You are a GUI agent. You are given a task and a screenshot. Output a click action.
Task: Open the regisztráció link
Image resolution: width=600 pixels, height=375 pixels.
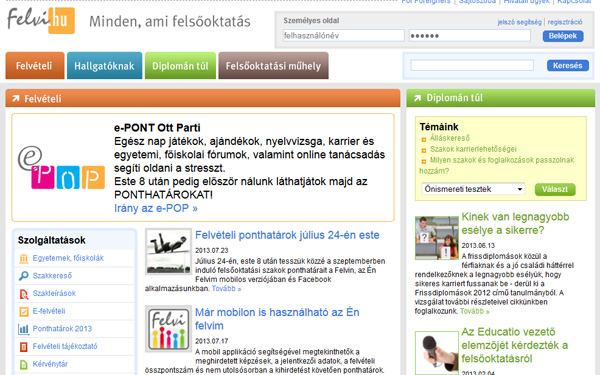[x=565, y=22]
